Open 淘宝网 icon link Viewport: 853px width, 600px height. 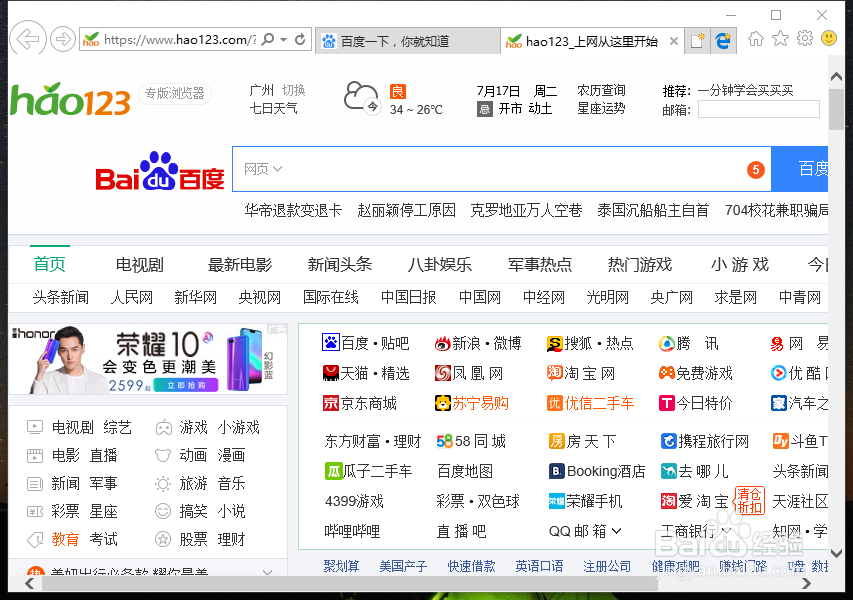554,373
